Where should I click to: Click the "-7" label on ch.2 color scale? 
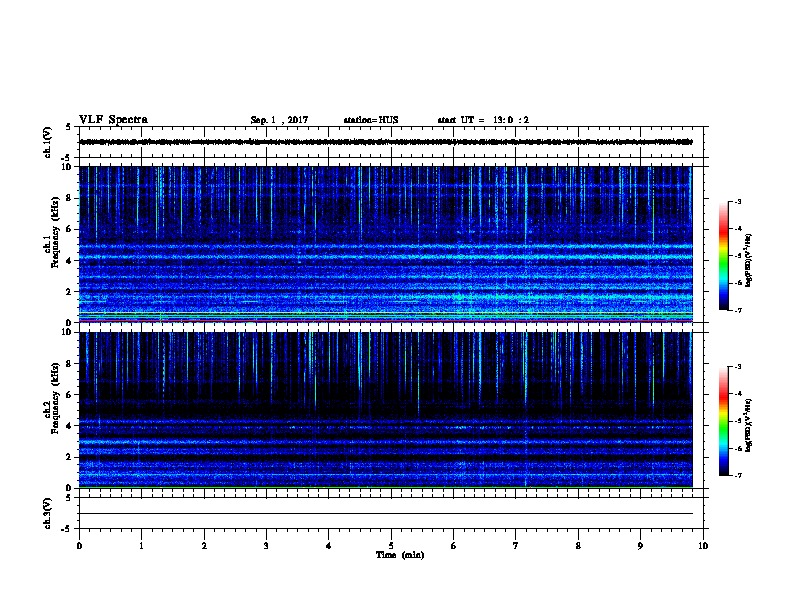(x=737, y=476)
